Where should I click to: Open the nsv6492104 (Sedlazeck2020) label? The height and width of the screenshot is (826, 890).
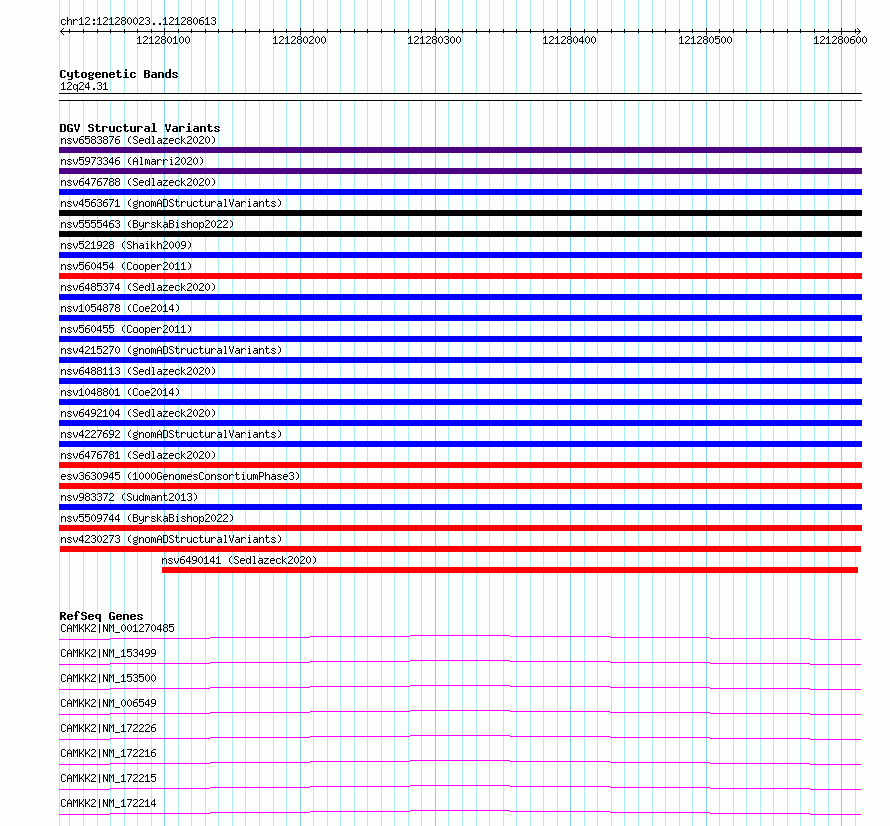point(138,413)
